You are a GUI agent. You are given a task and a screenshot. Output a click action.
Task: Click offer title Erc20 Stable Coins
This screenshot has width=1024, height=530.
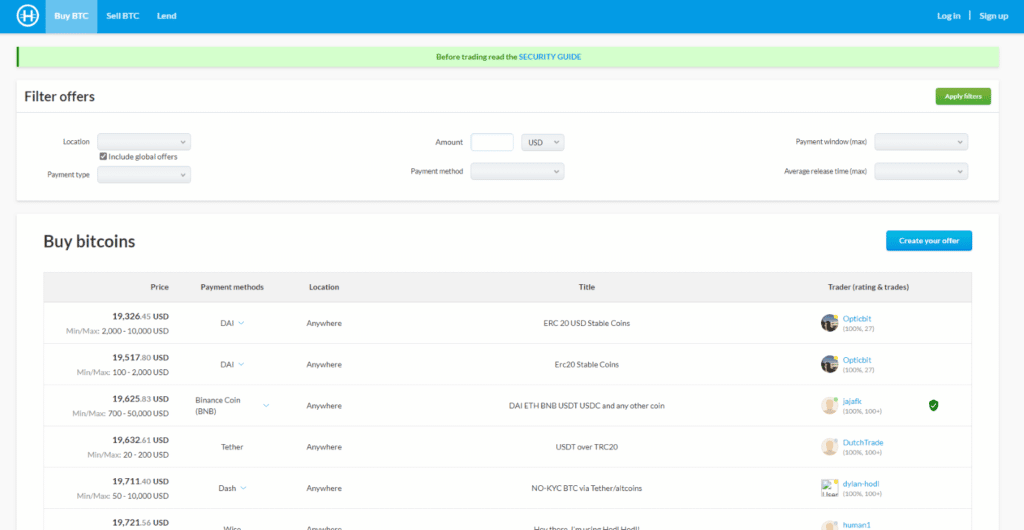coord(586,364)
